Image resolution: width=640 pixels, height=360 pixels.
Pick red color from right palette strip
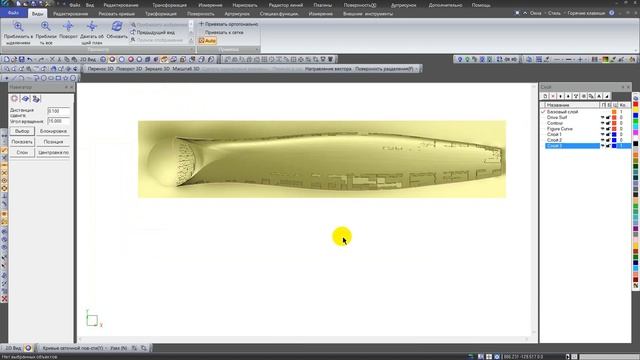pyautogui.click(x=636, y=104)
